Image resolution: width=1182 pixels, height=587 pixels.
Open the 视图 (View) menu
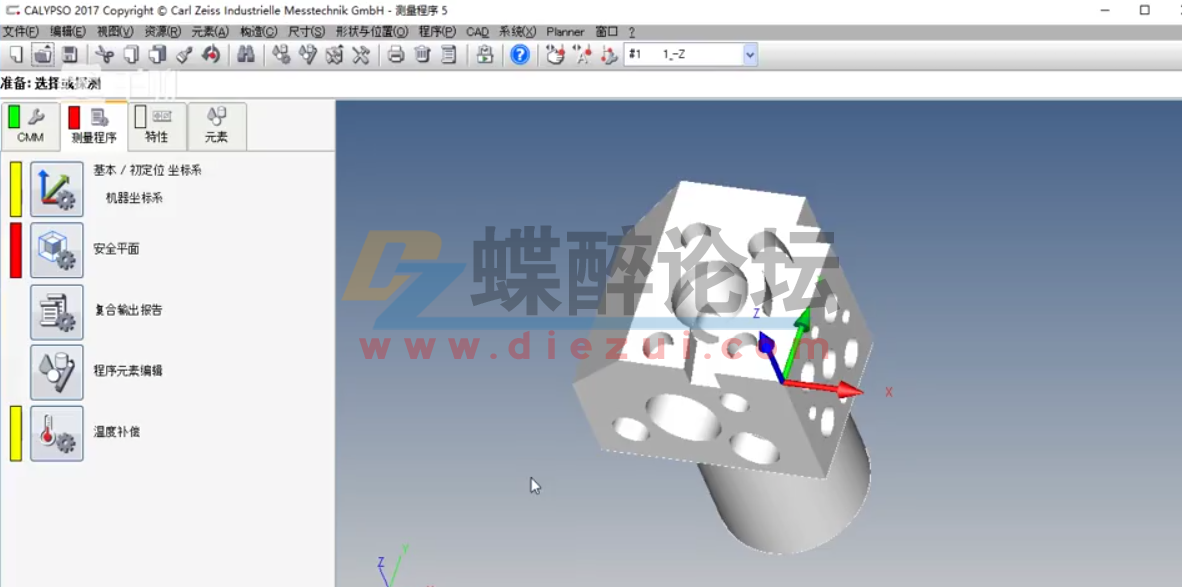[114, 31]
